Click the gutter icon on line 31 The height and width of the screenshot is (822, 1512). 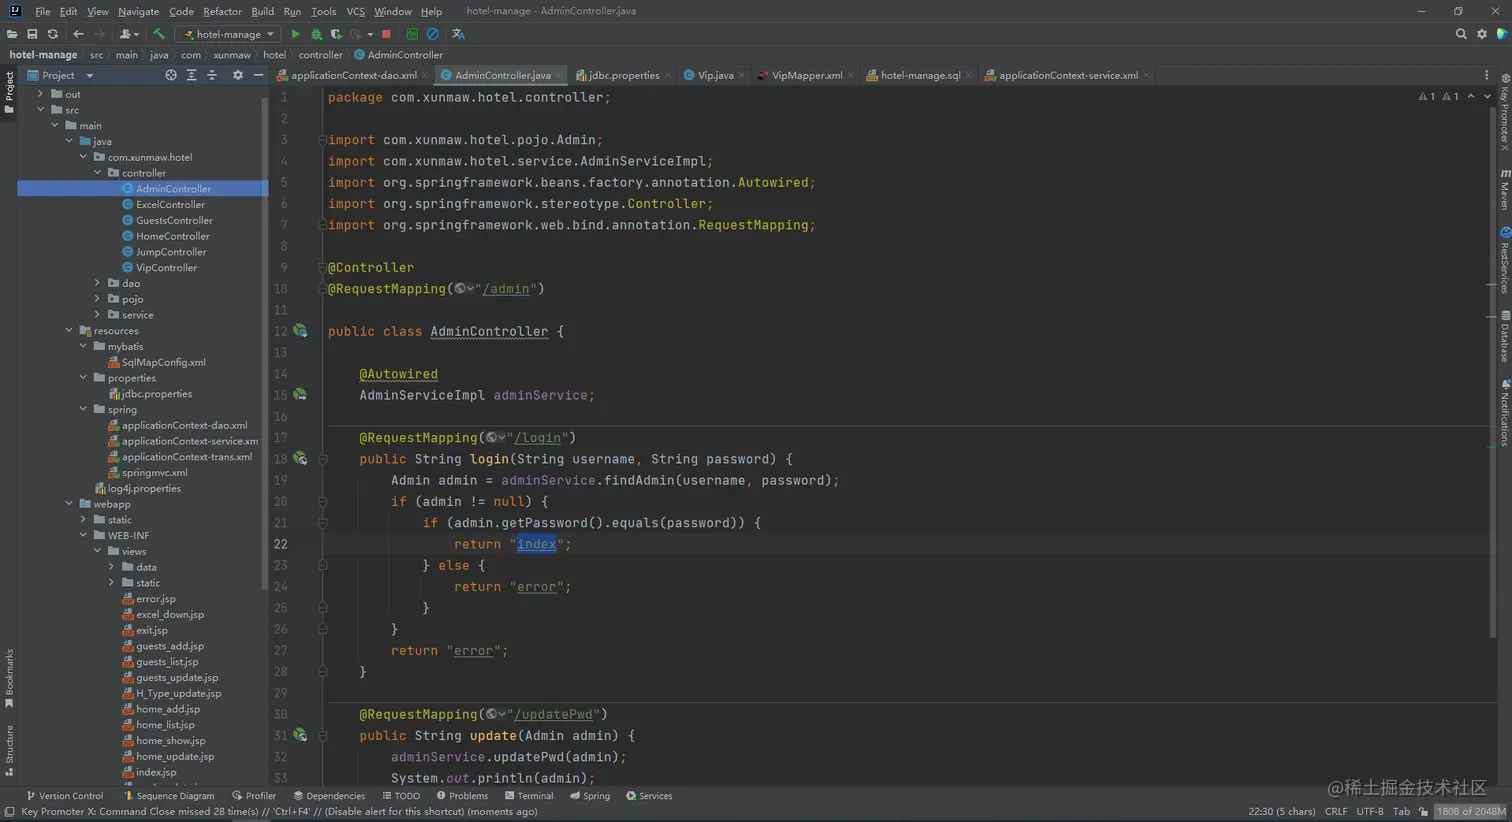(x=300, y=736)
